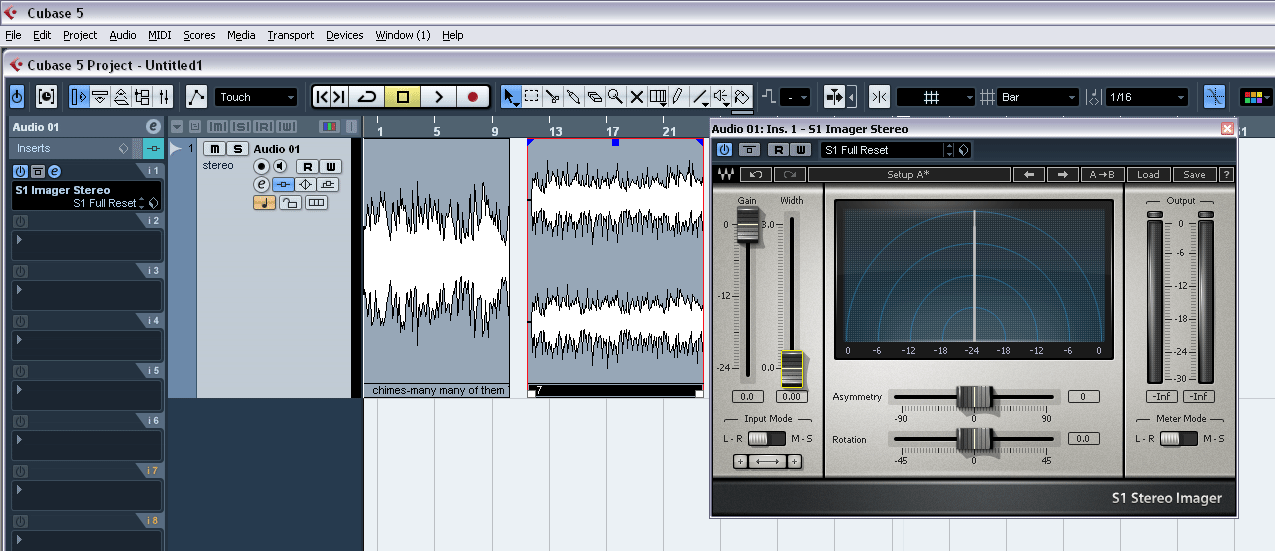The width and height of the screenshot is (1275, 551).
Task: Enable Write automation W on Audio 01 track
Action: click(330, 166)
